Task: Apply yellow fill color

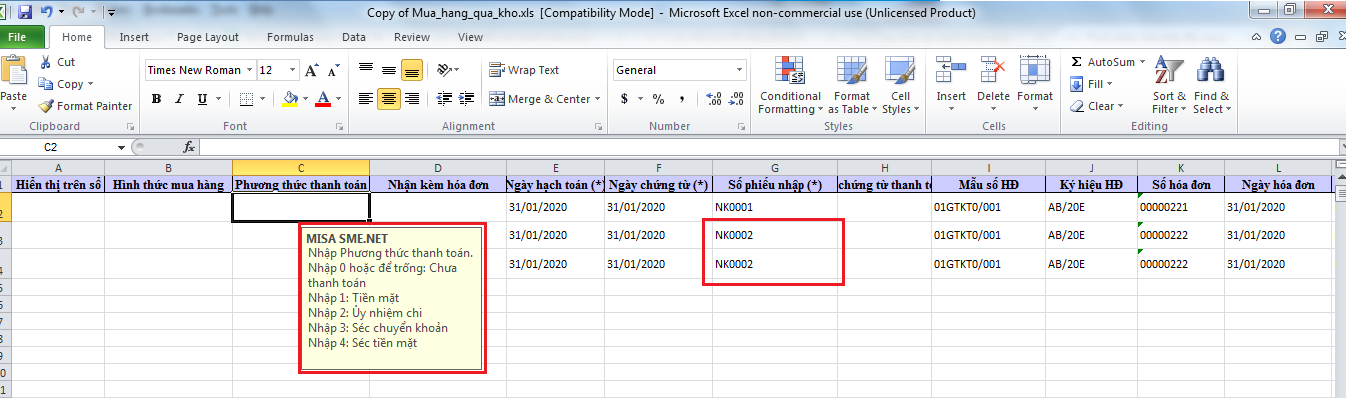Action: (290, 99)
